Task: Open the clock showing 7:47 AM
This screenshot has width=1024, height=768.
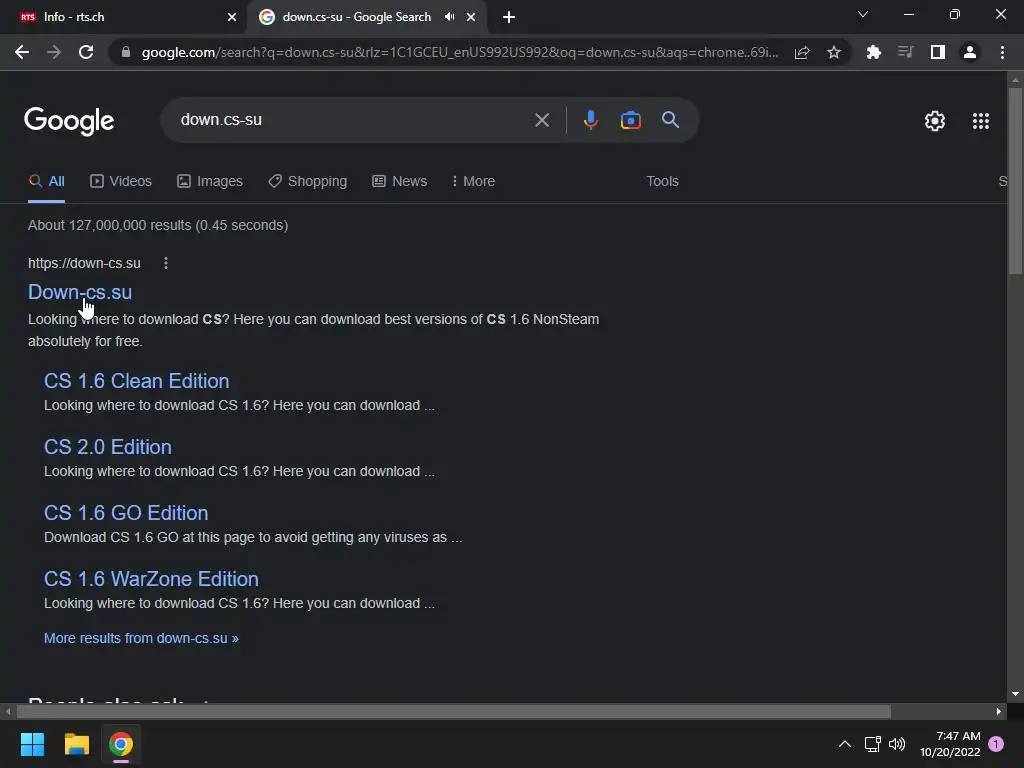Action: pos(950,744)
